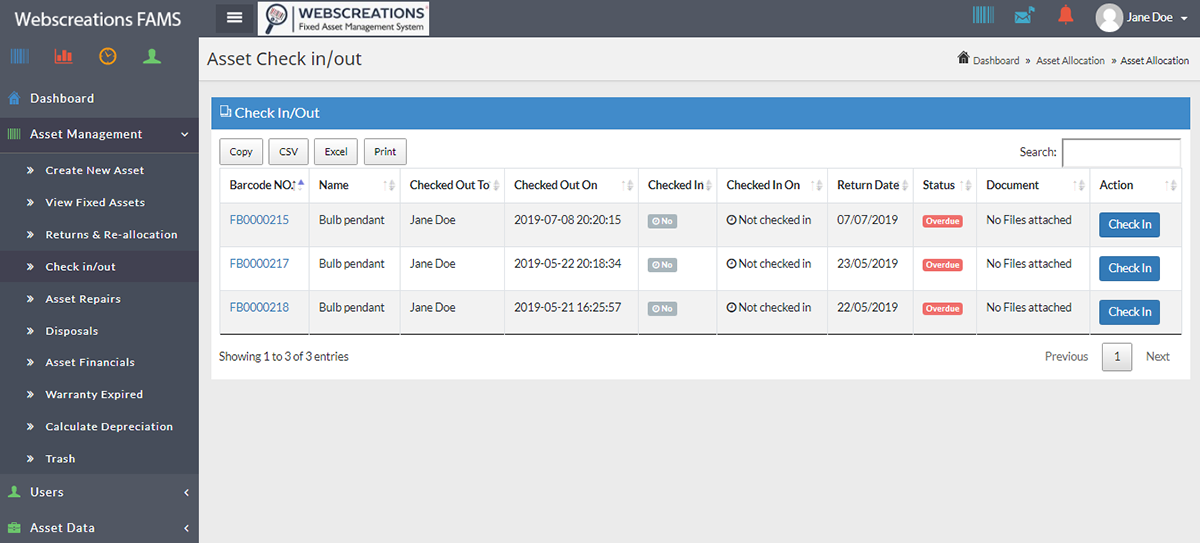Click the home icon in breadcrumb
The height and width of the screenshot is (543, 1200).
click(963, 58)
